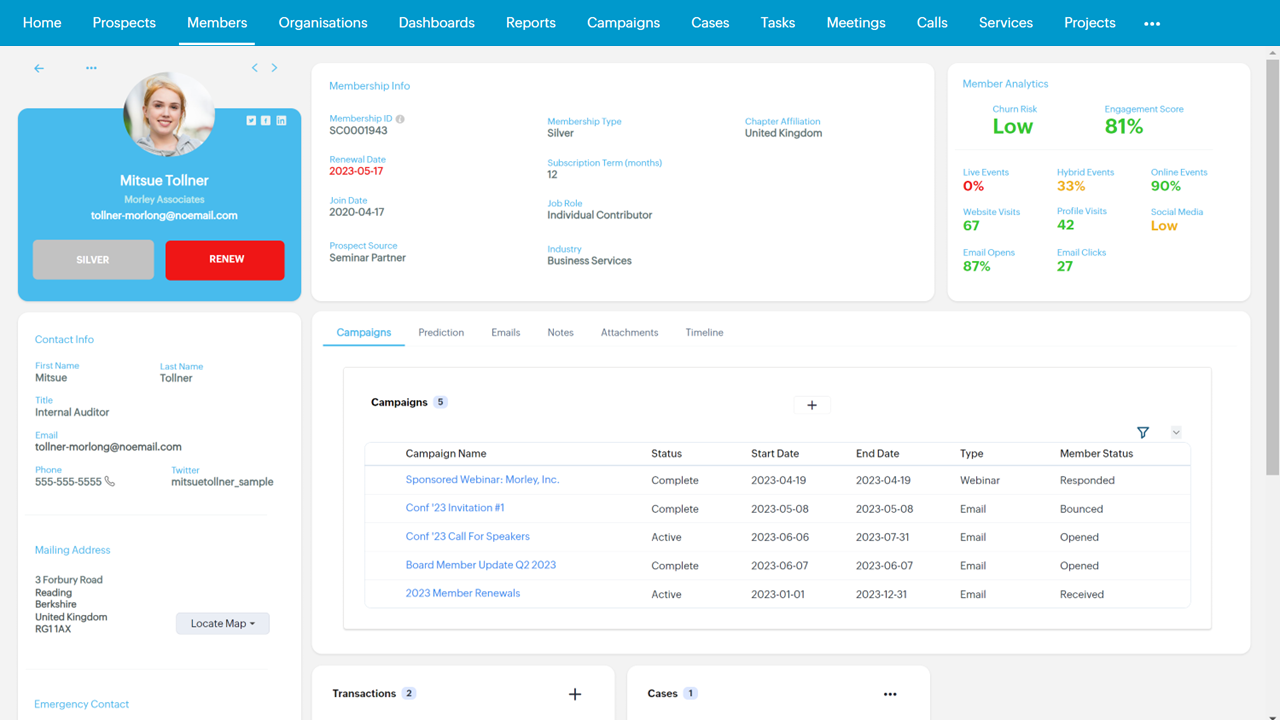Open the Reports menu item

[530, 23]
